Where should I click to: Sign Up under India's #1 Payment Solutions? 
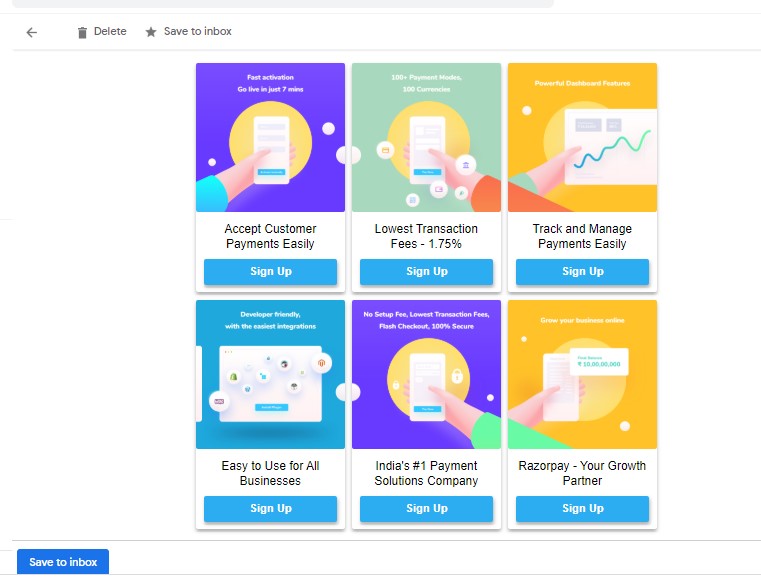pos(427,508)
